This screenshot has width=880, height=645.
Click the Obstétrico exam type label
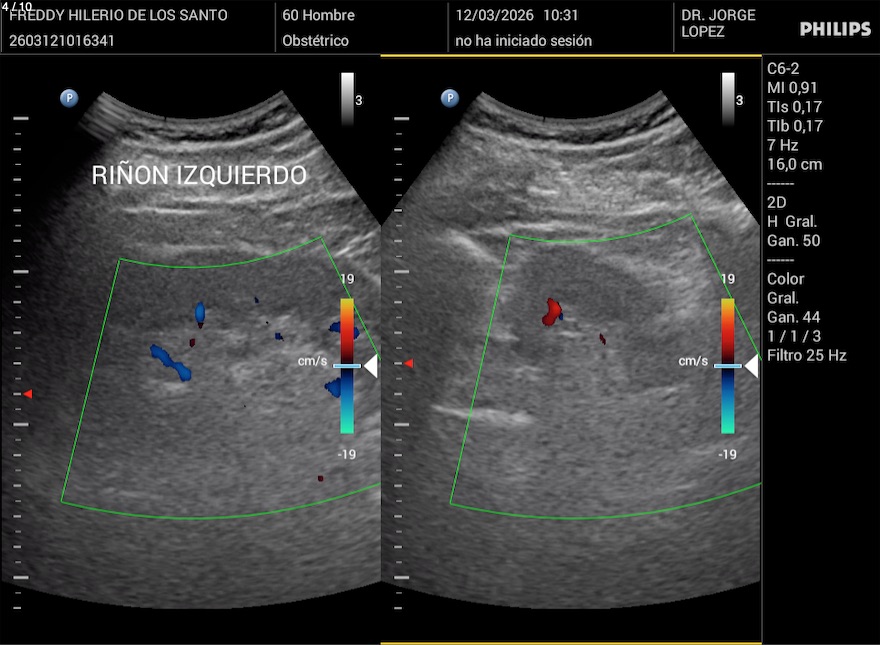(x=316, y=41)
